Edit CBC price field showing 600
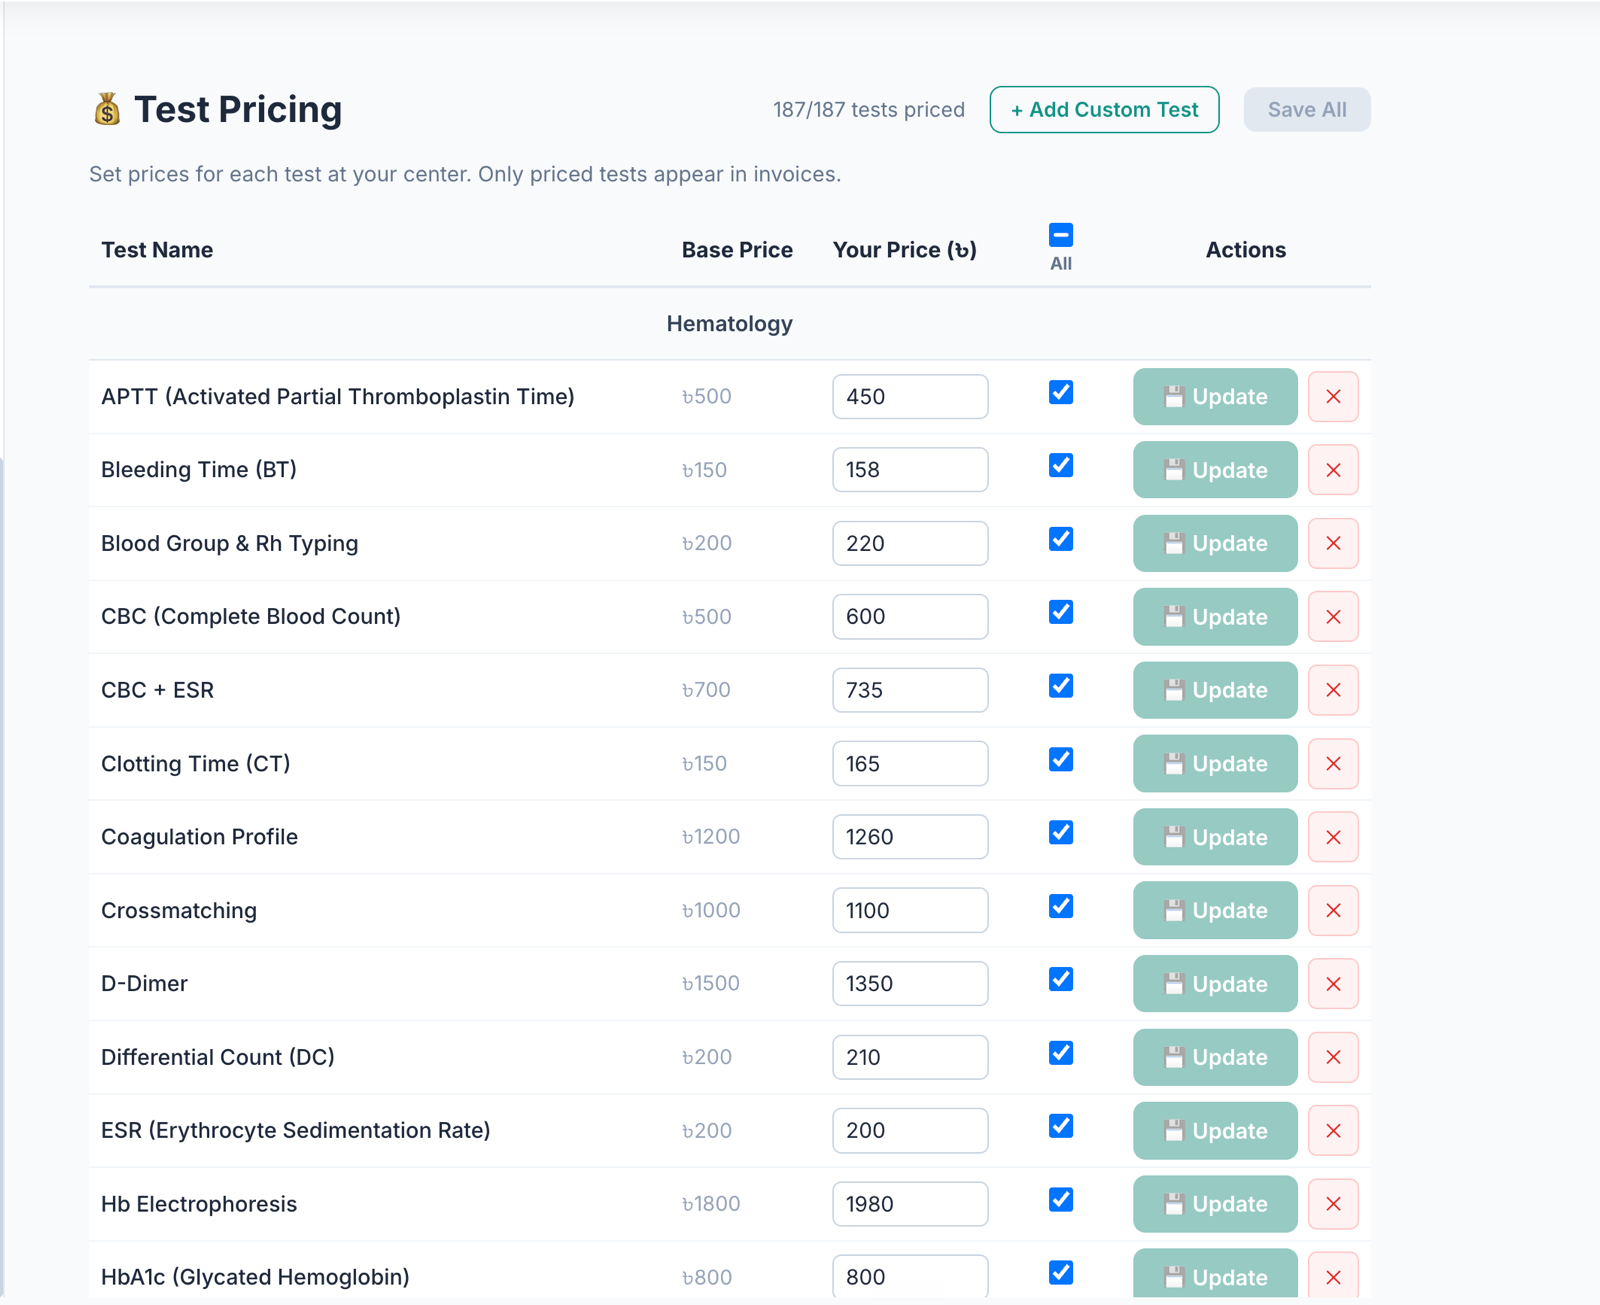The image size is (1600, 1305). pos(910,617)
